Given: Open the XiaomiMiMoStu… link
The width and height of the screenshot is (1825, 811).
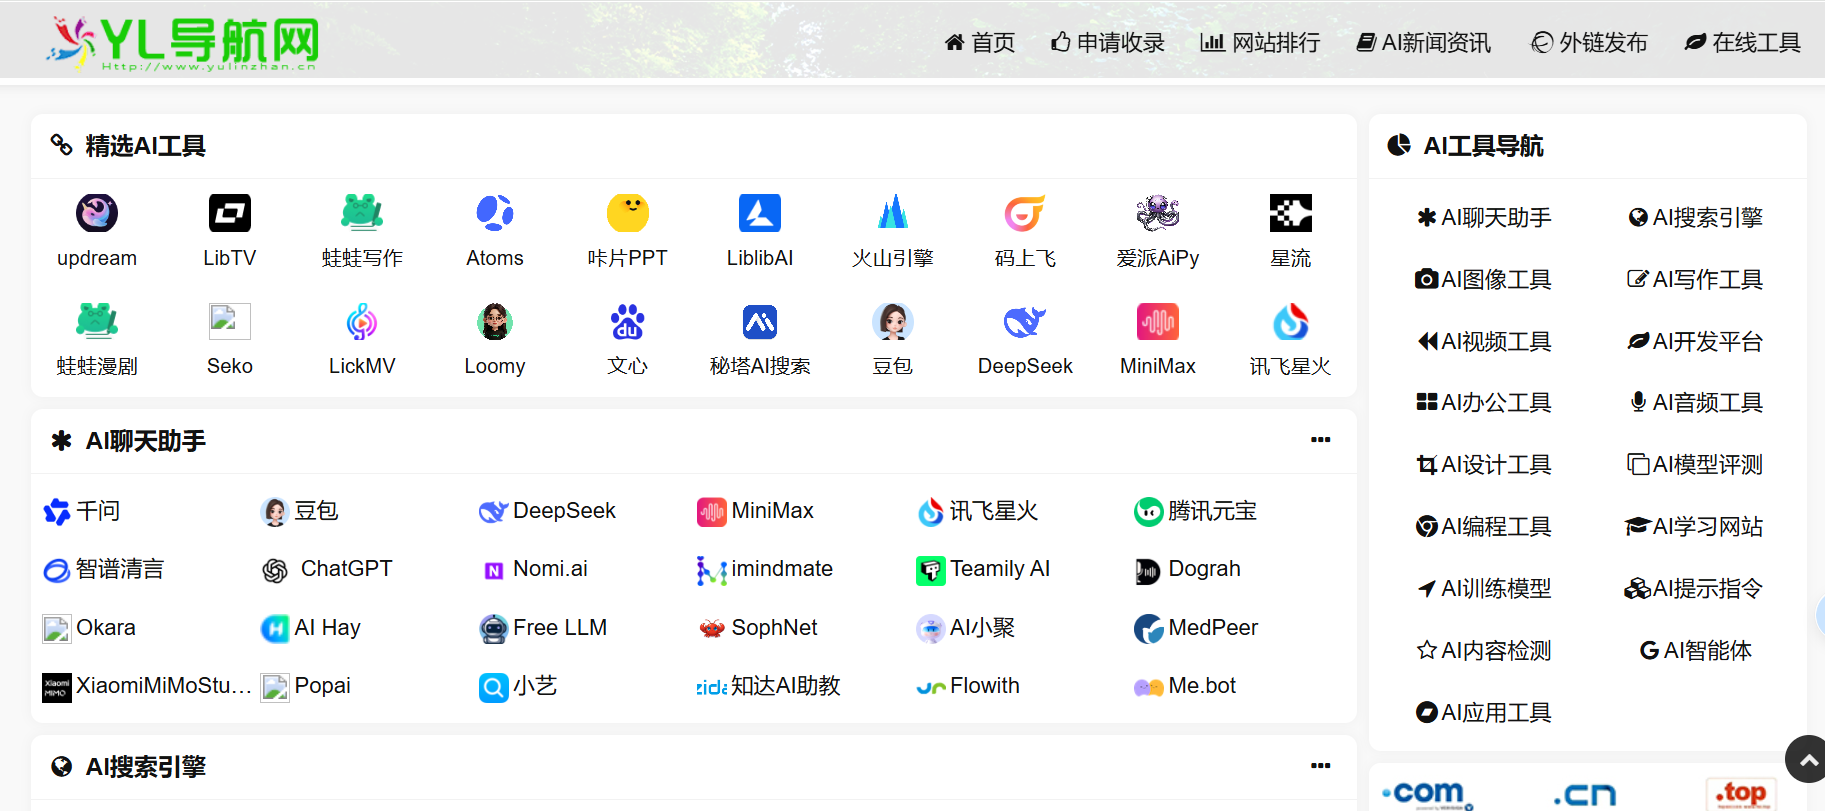Looking at the screenshot, I should [x=147, y=686].
